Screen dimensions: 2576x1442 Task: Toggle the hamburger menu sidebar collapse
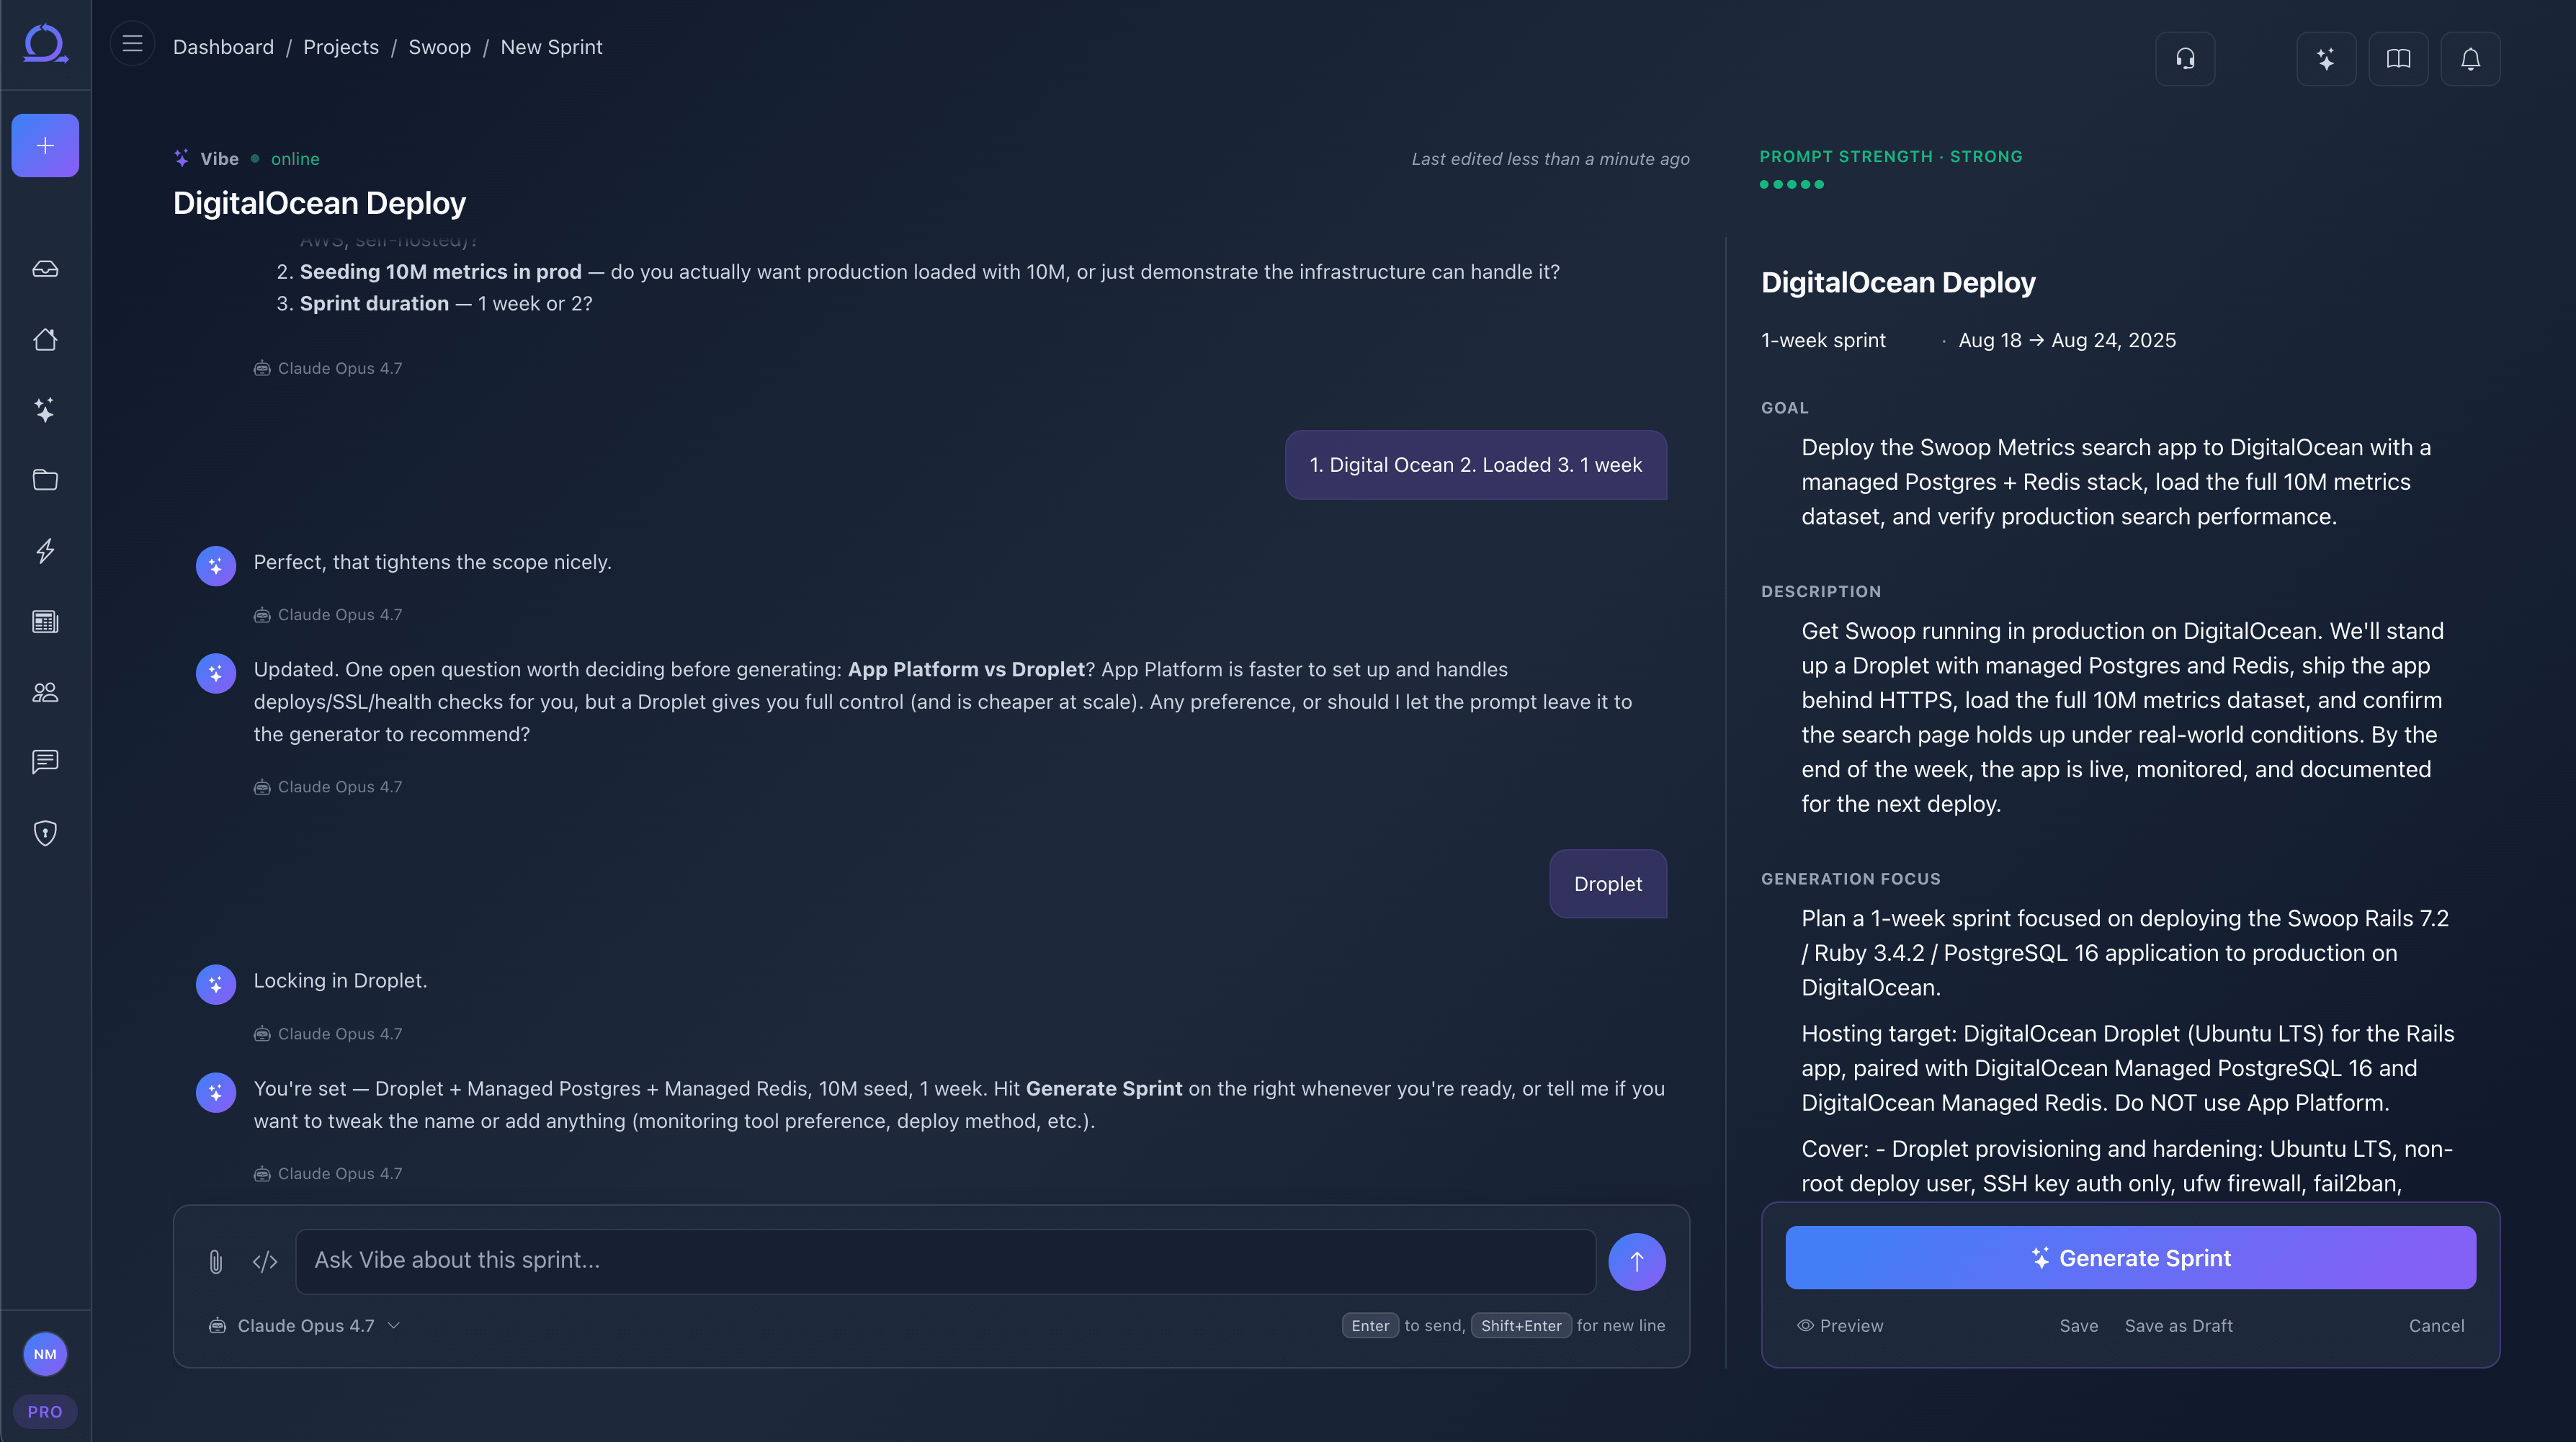[132, 44]
